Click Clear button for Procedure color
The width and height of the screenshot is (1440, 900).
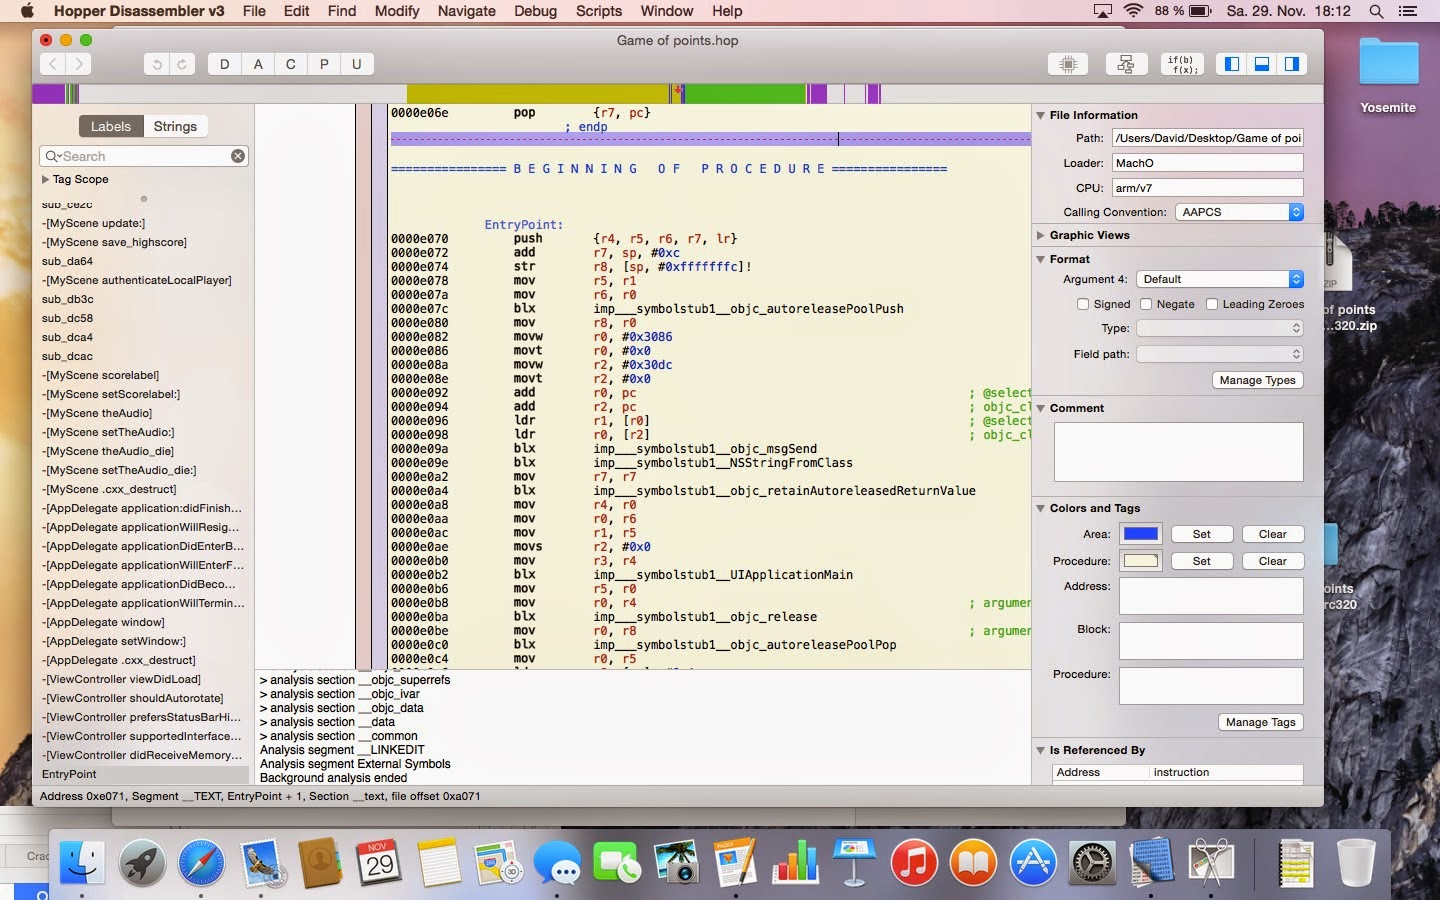[1272, 561]
